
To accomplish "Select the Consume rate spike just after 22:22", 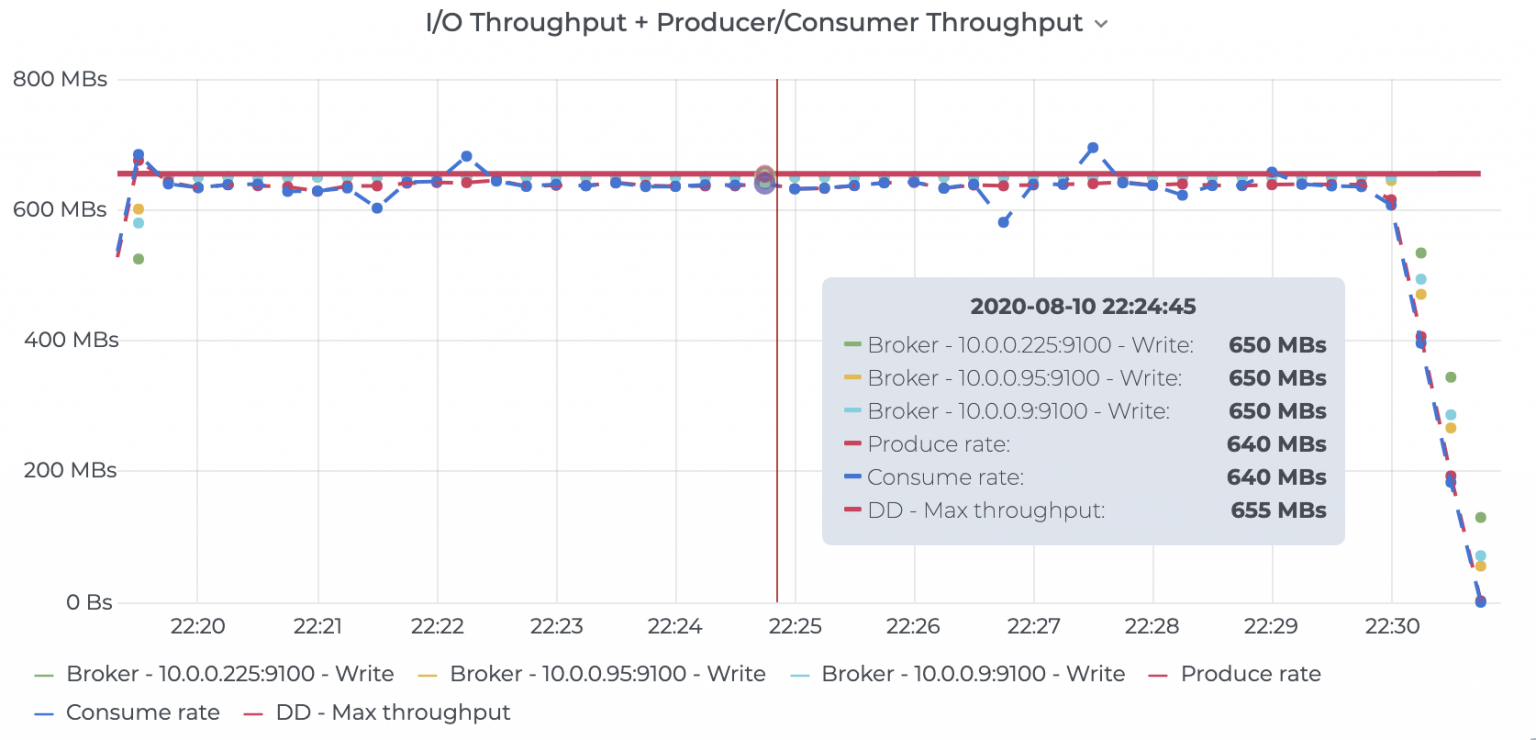I will tap(466, 156).
